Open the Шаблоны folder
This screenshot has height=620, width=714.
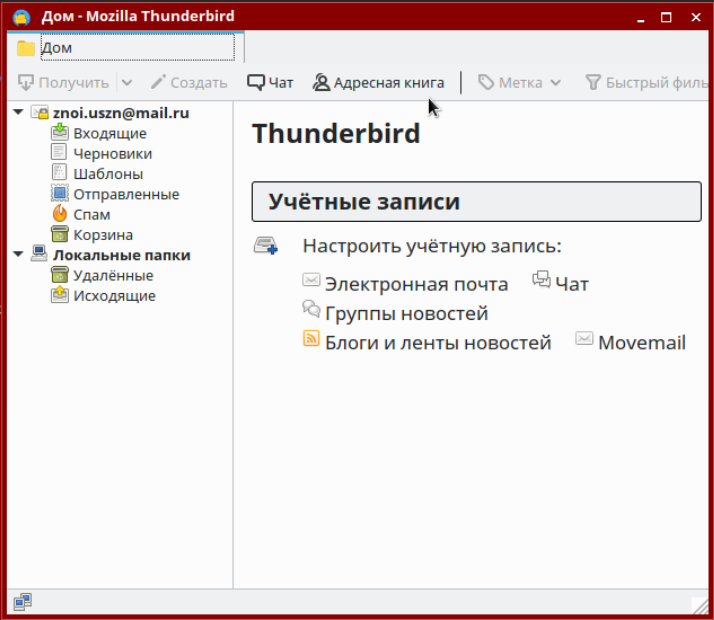(108, 174)
